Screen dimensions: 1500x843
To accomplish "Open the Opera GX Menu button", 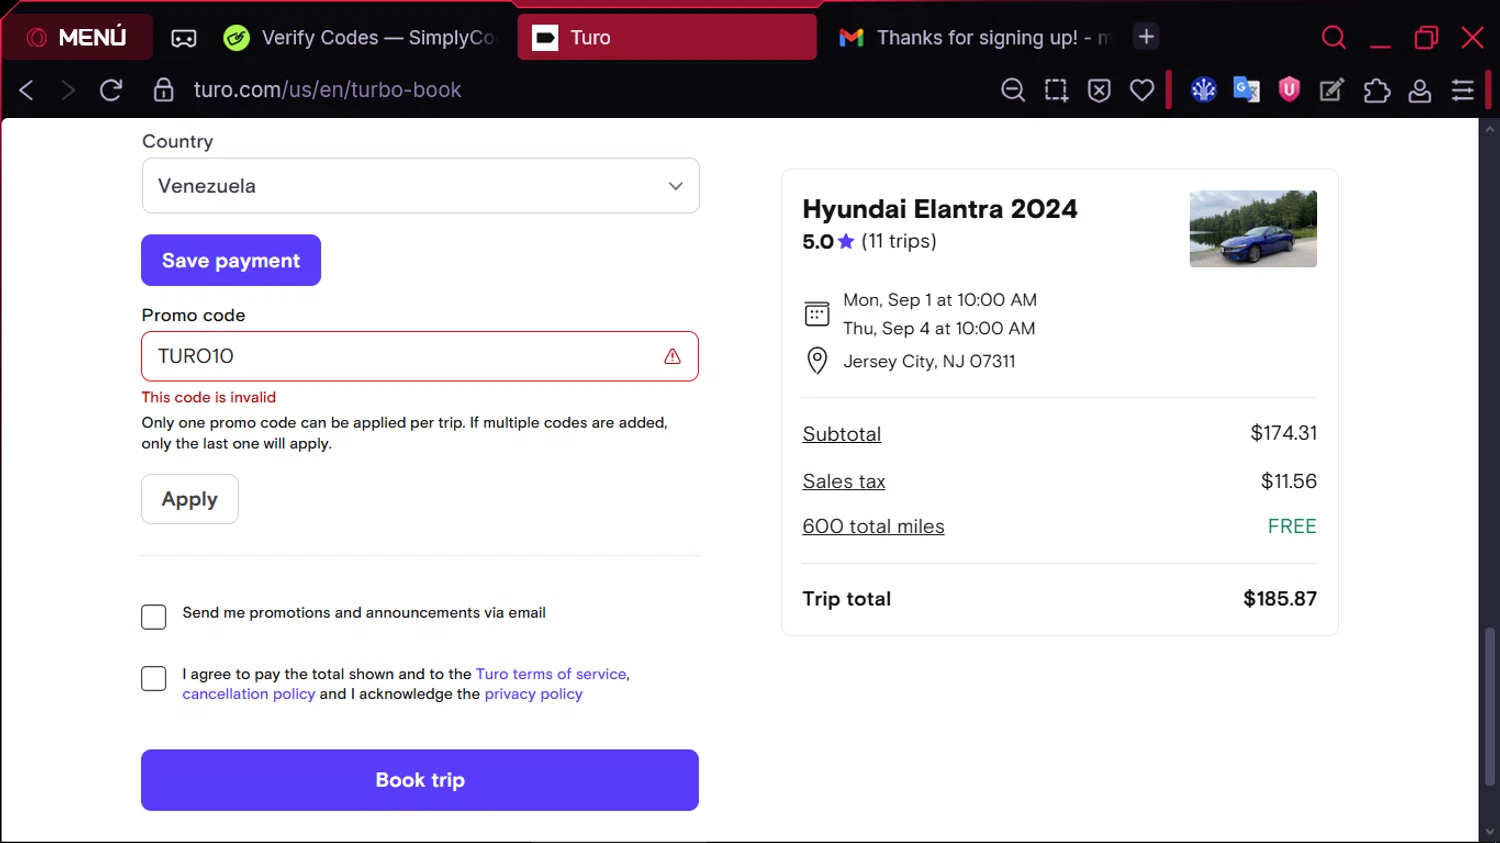I will tap(77, 37).
